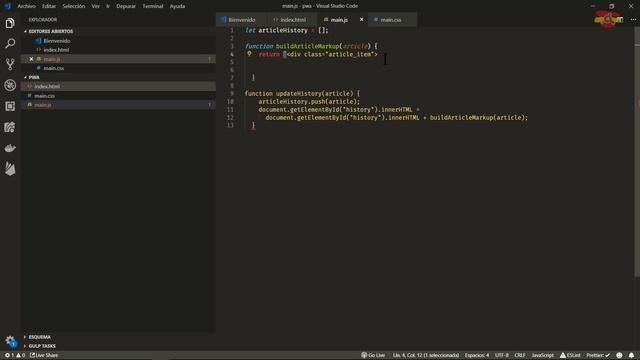Click the Visual Studio Code logo in title bar
The image size is (640, 360).
point(7,6)
